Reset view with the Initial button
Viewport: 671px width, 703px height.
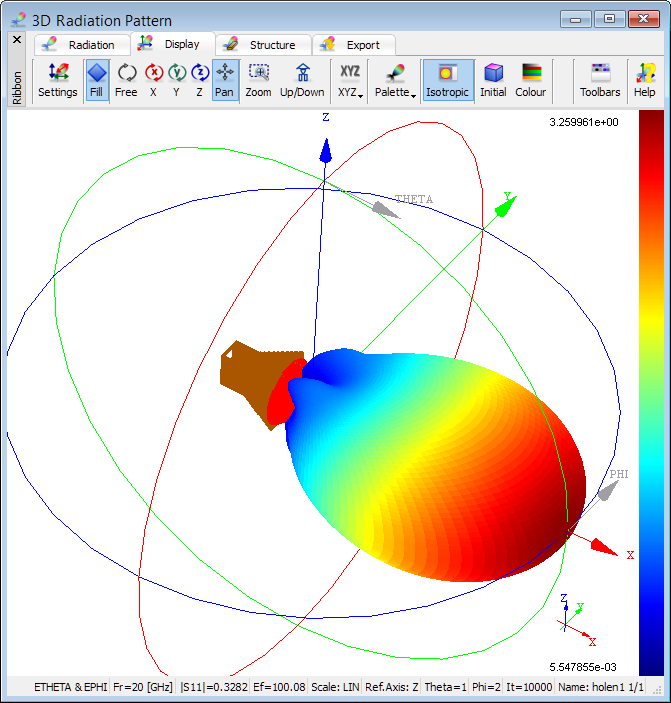[493, 80]
